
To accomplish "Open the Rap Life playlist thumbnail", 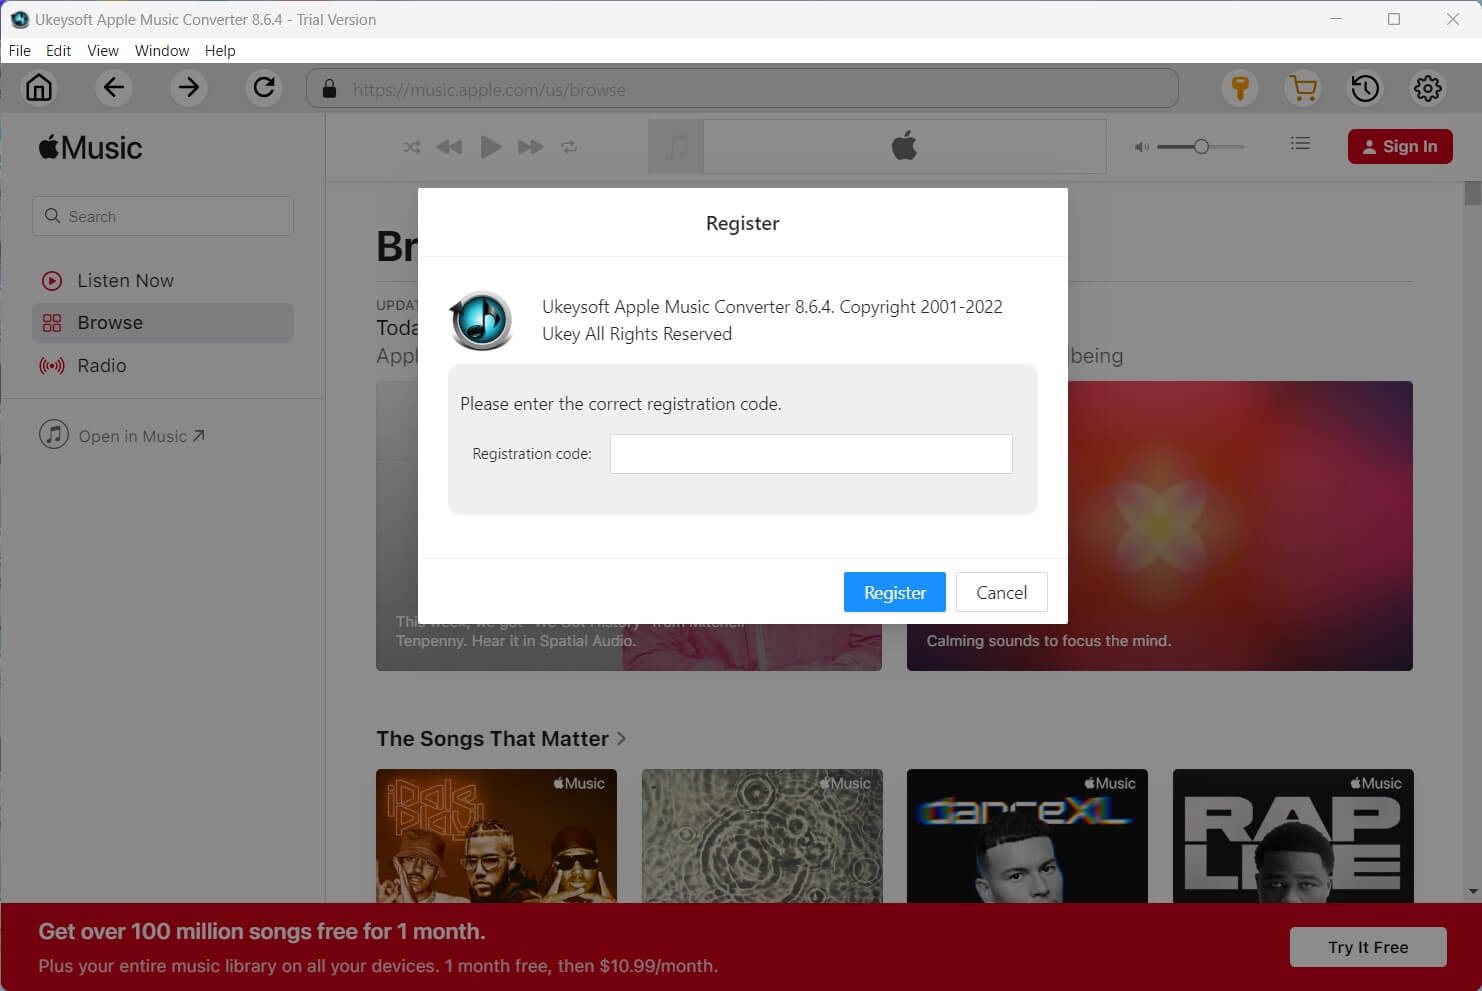I will (1293, 836).
